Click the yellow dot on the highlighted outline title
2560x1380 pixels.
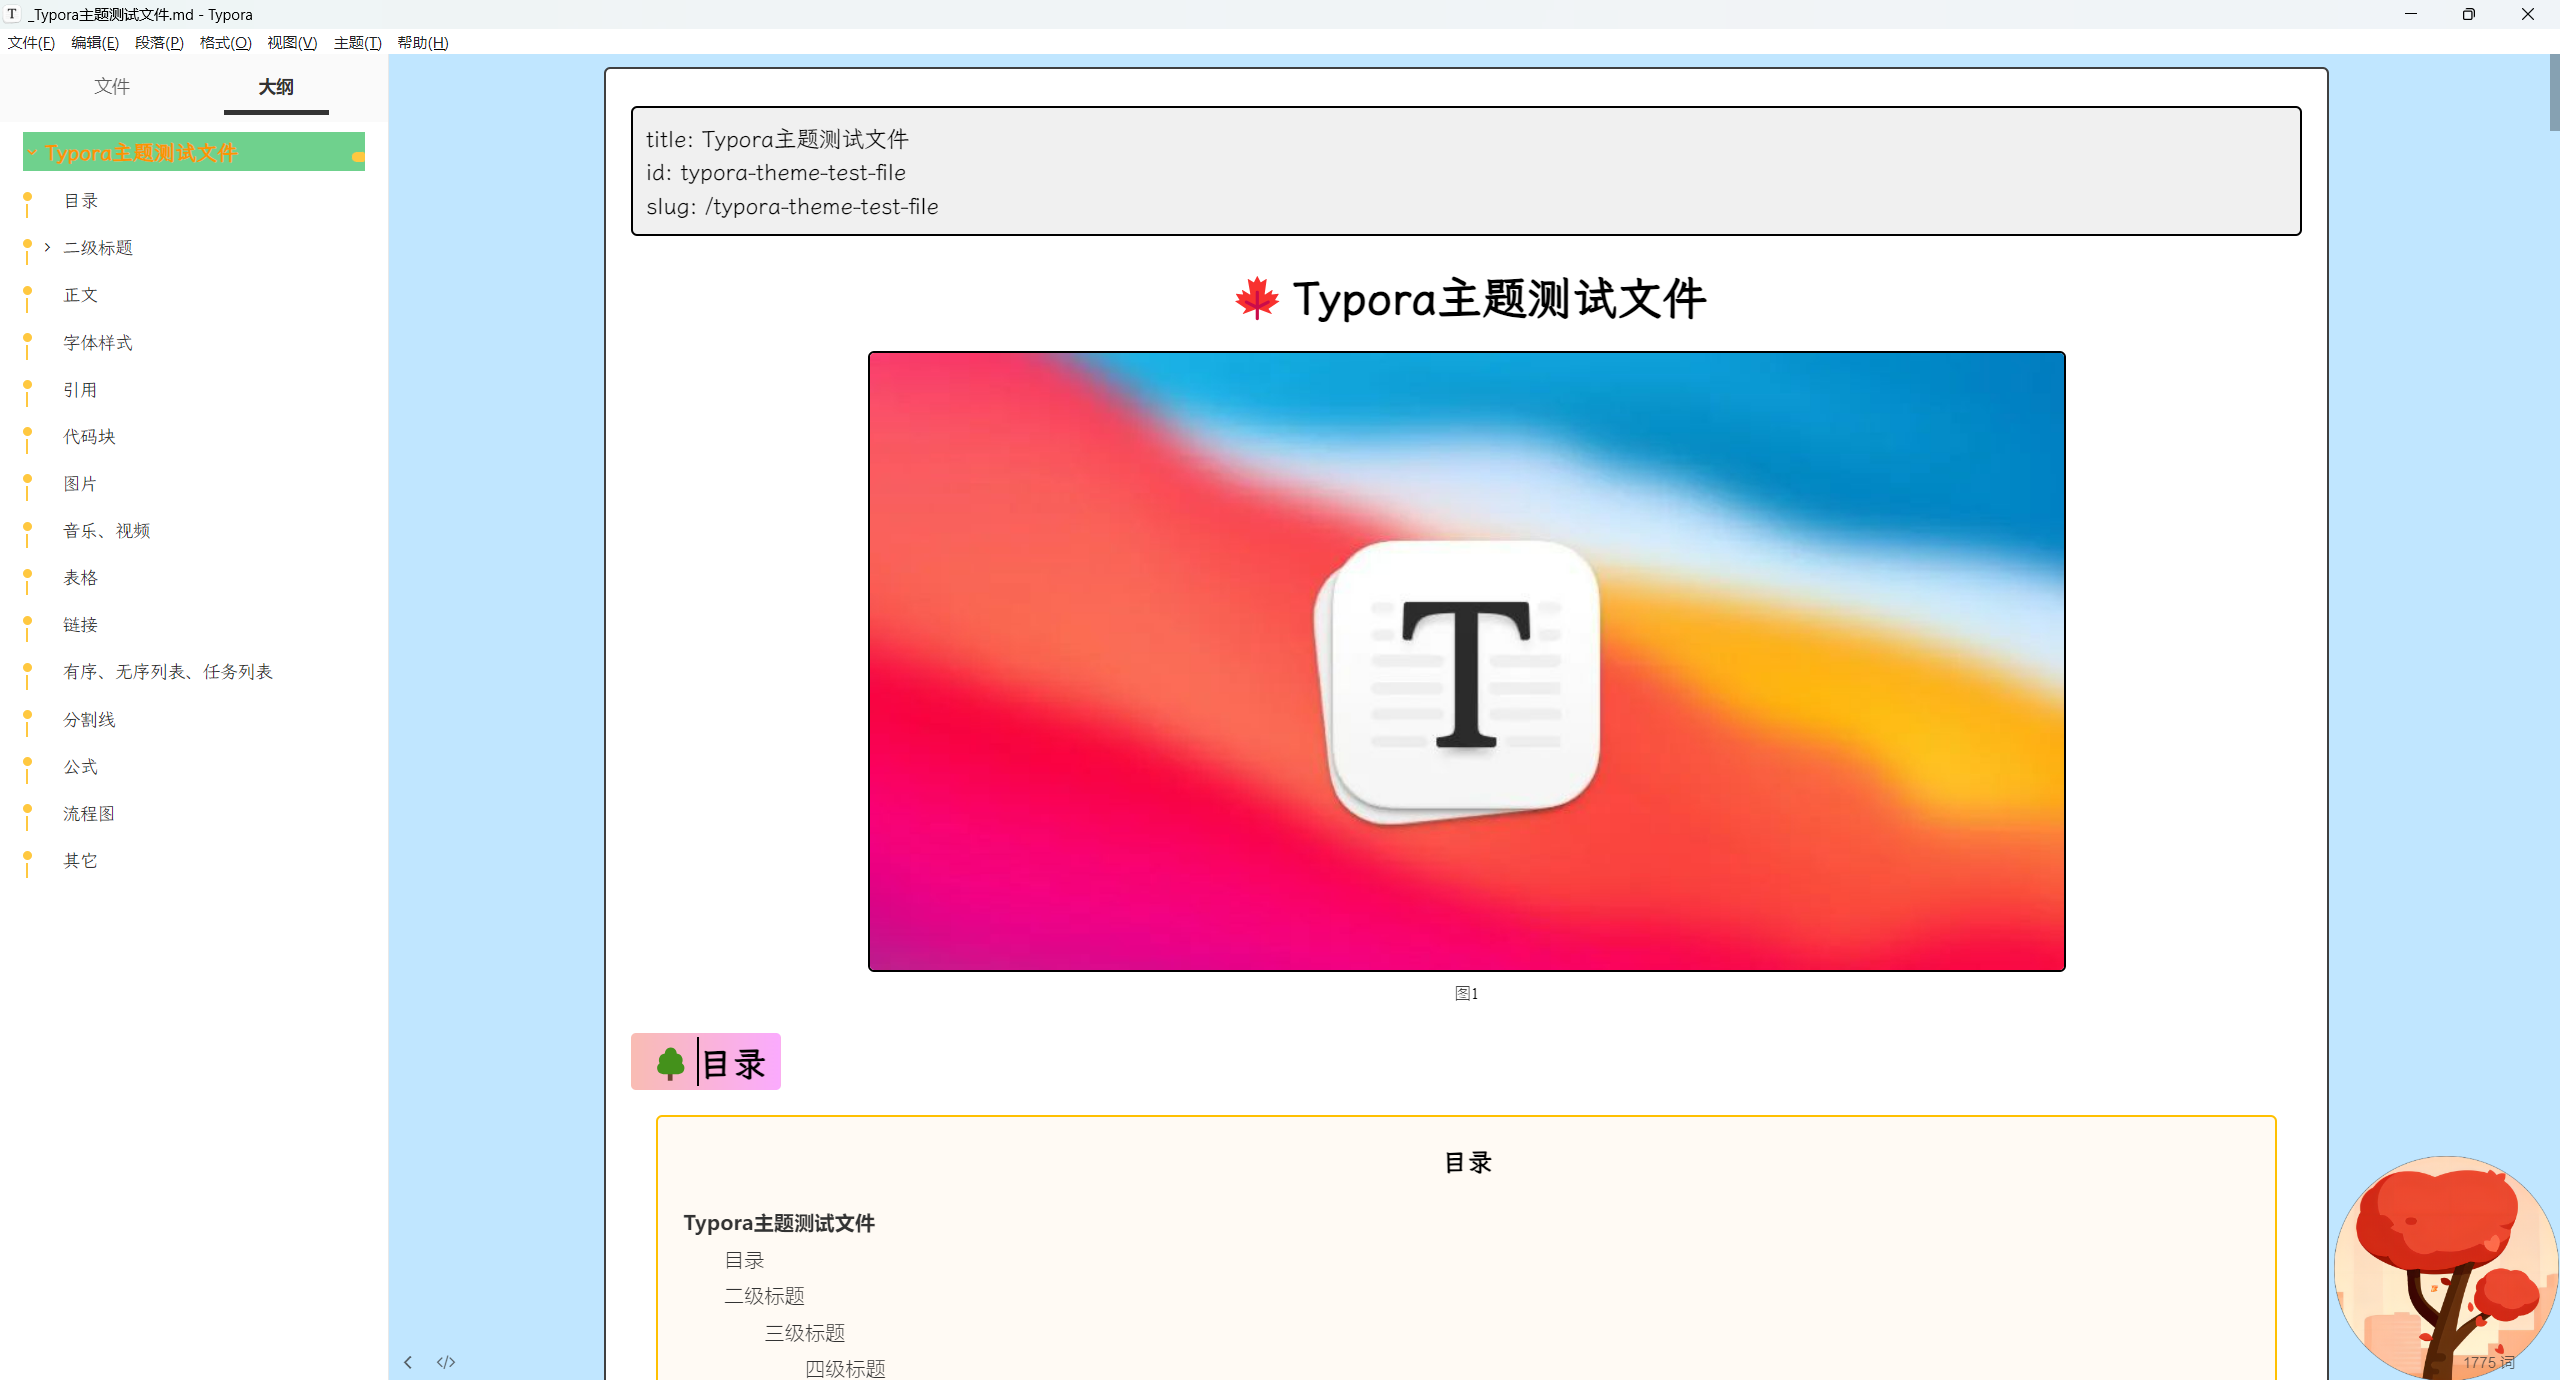358,157
